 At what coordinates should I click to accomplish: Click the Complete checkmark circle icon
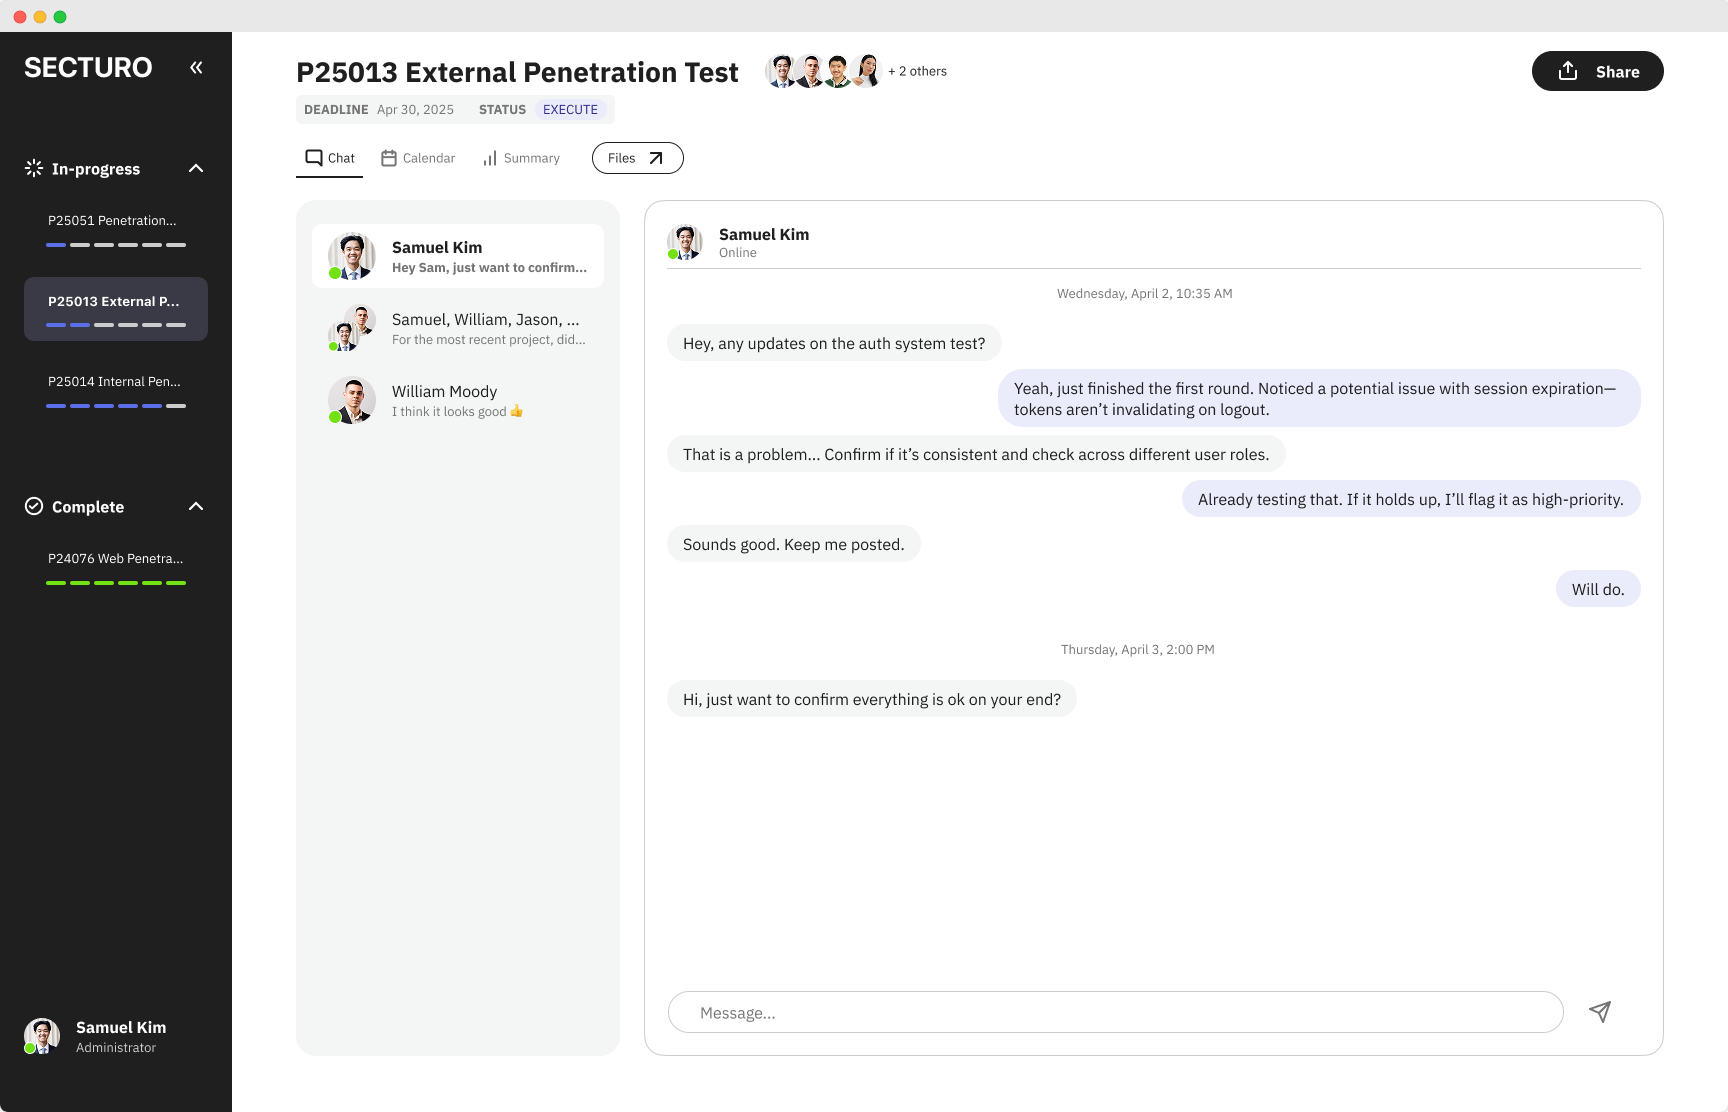tap(34, 506)
